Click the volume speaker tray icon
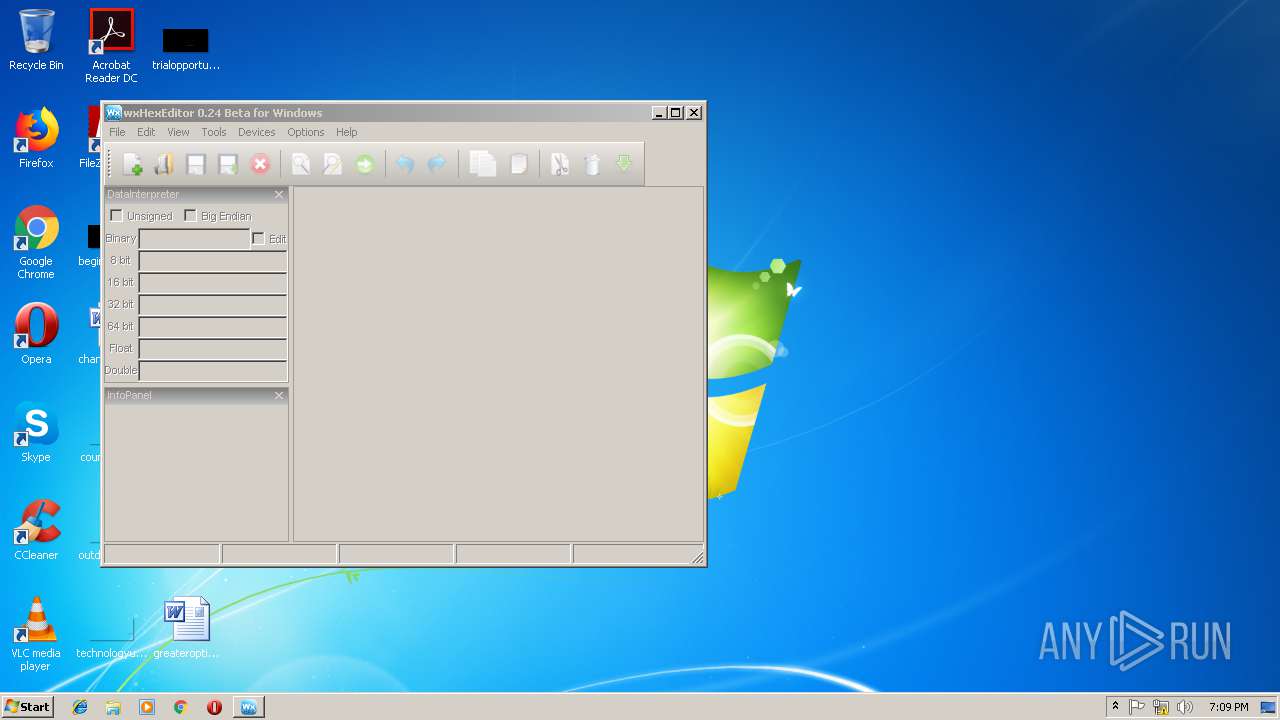 (x=1185, y=707)
